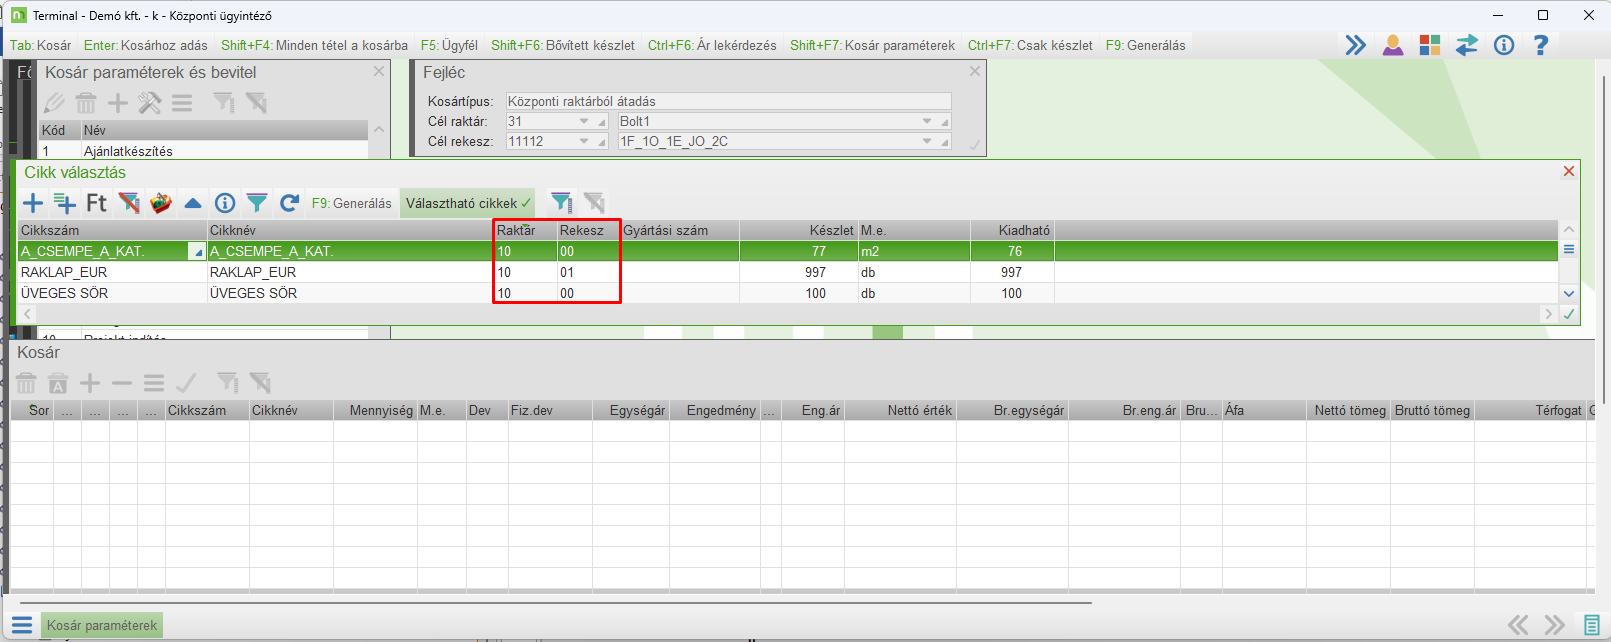This screenshot has height=642, width=1611.
Task: Open the Cél rekesz code dropdown
Action: tap(585, 141)
